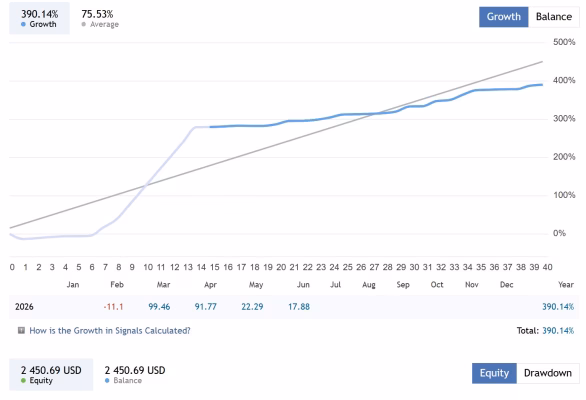Click the green Equity legend dot
Viewport: 586px width, 400px height.
click(23, 381)
